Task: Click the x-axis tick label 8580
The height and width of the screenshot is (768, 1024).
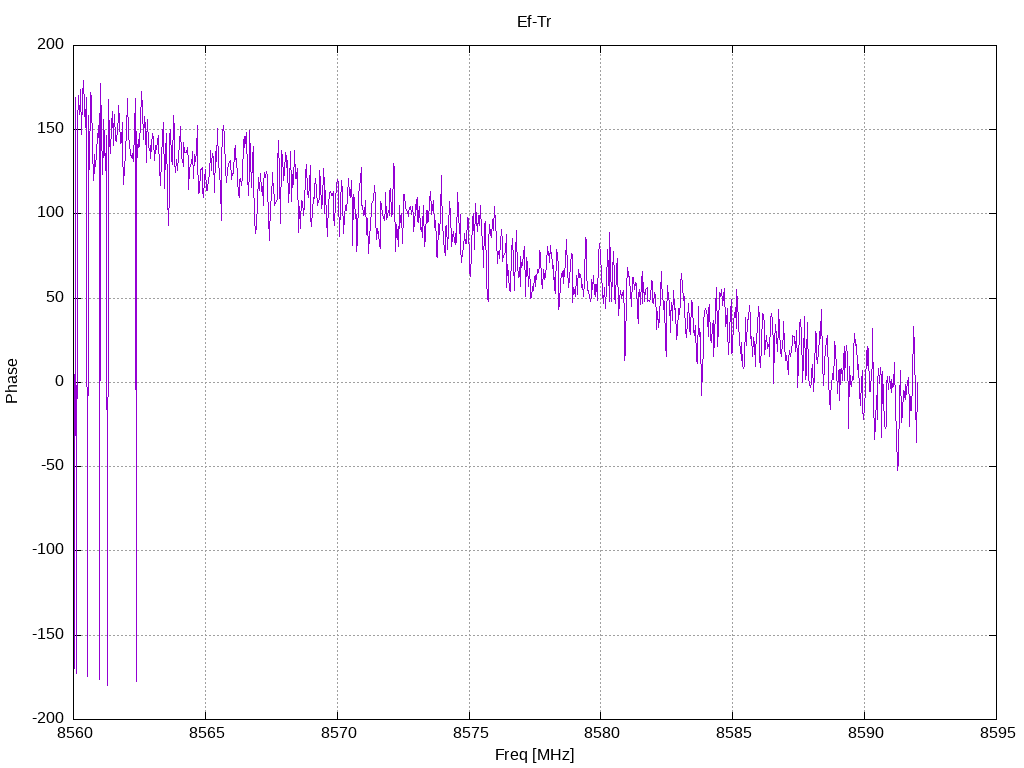Action: point(601,733)
